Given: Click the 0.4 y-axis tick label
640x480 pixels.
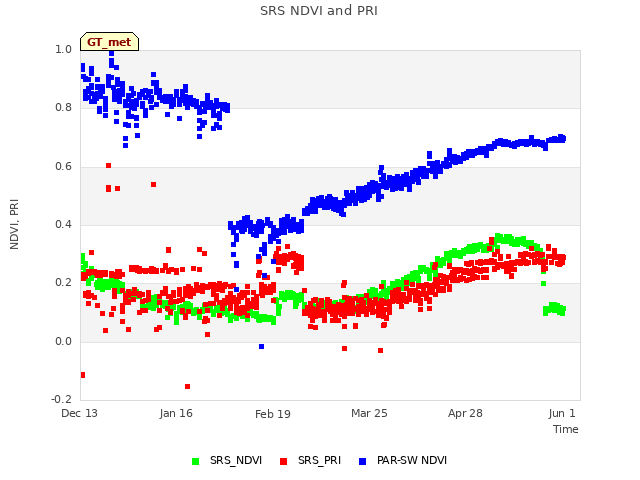Looking at the screenshot, I should 63,224.
